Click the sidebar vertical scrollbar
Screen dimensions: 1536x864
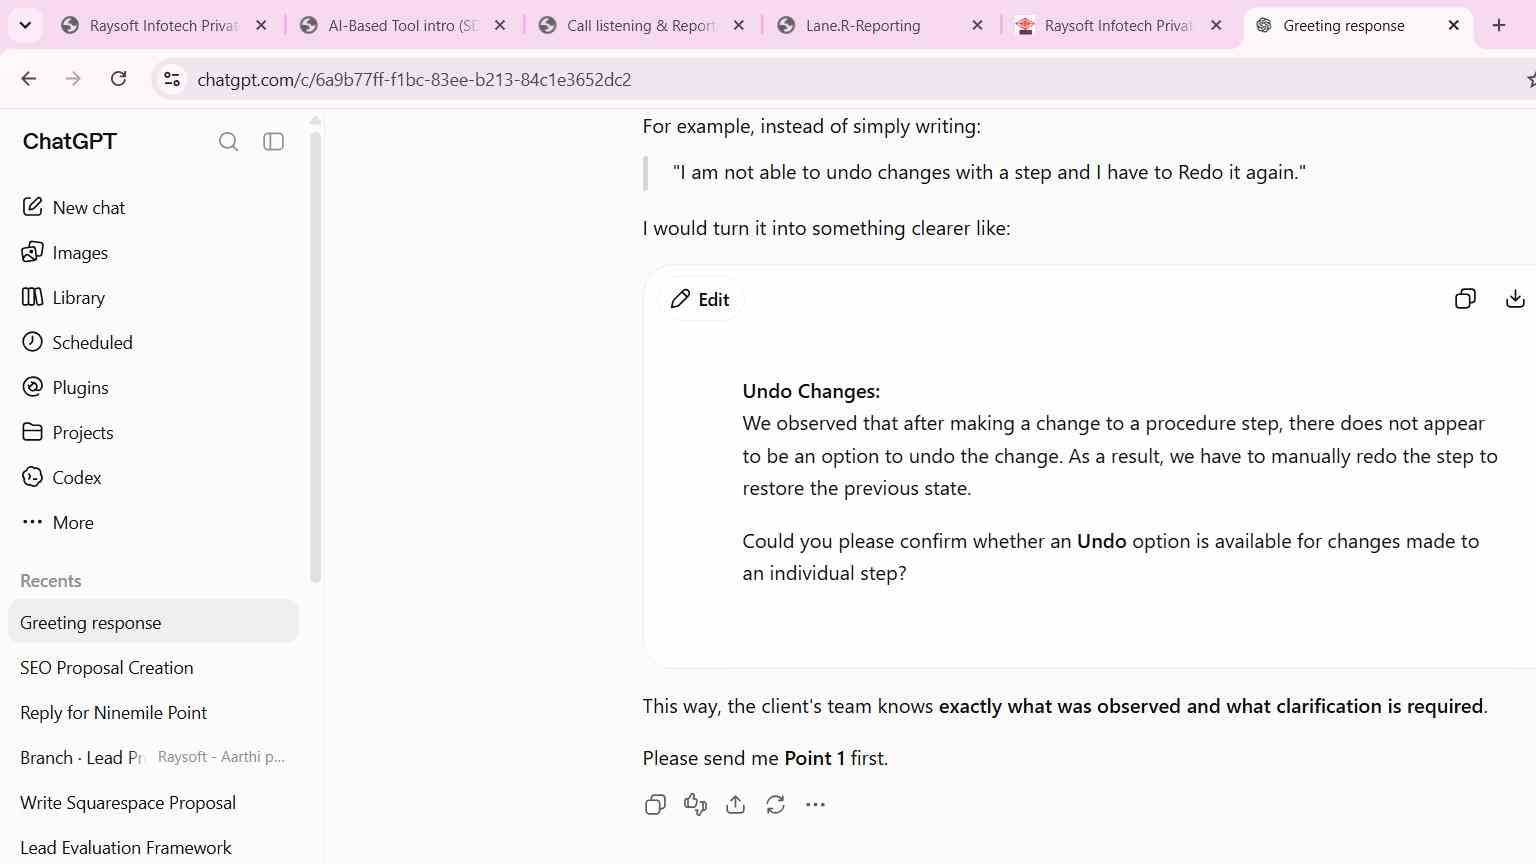point(315,357)
